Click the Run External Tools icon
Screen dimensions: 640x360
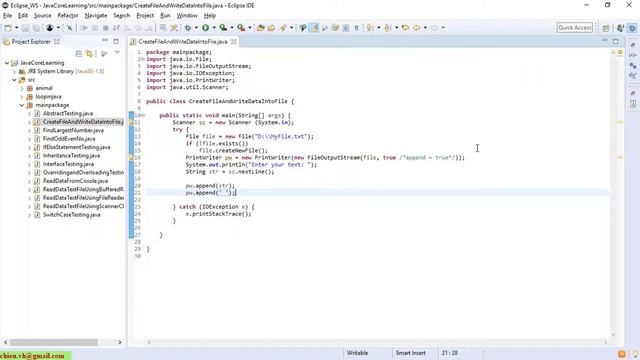point(241,28)
